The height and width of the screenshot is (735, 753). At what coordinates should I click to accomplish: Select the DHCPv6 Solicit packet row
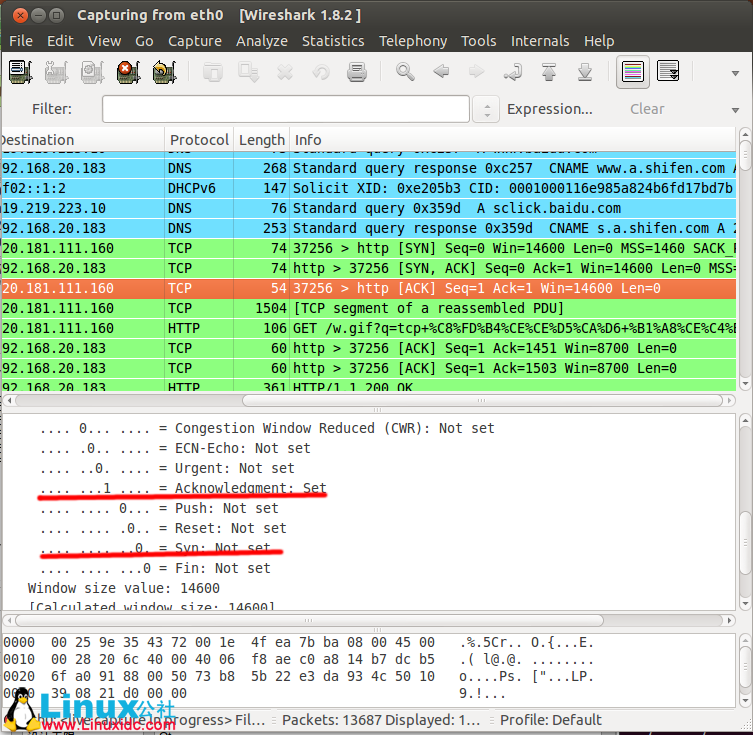(369, 188)
